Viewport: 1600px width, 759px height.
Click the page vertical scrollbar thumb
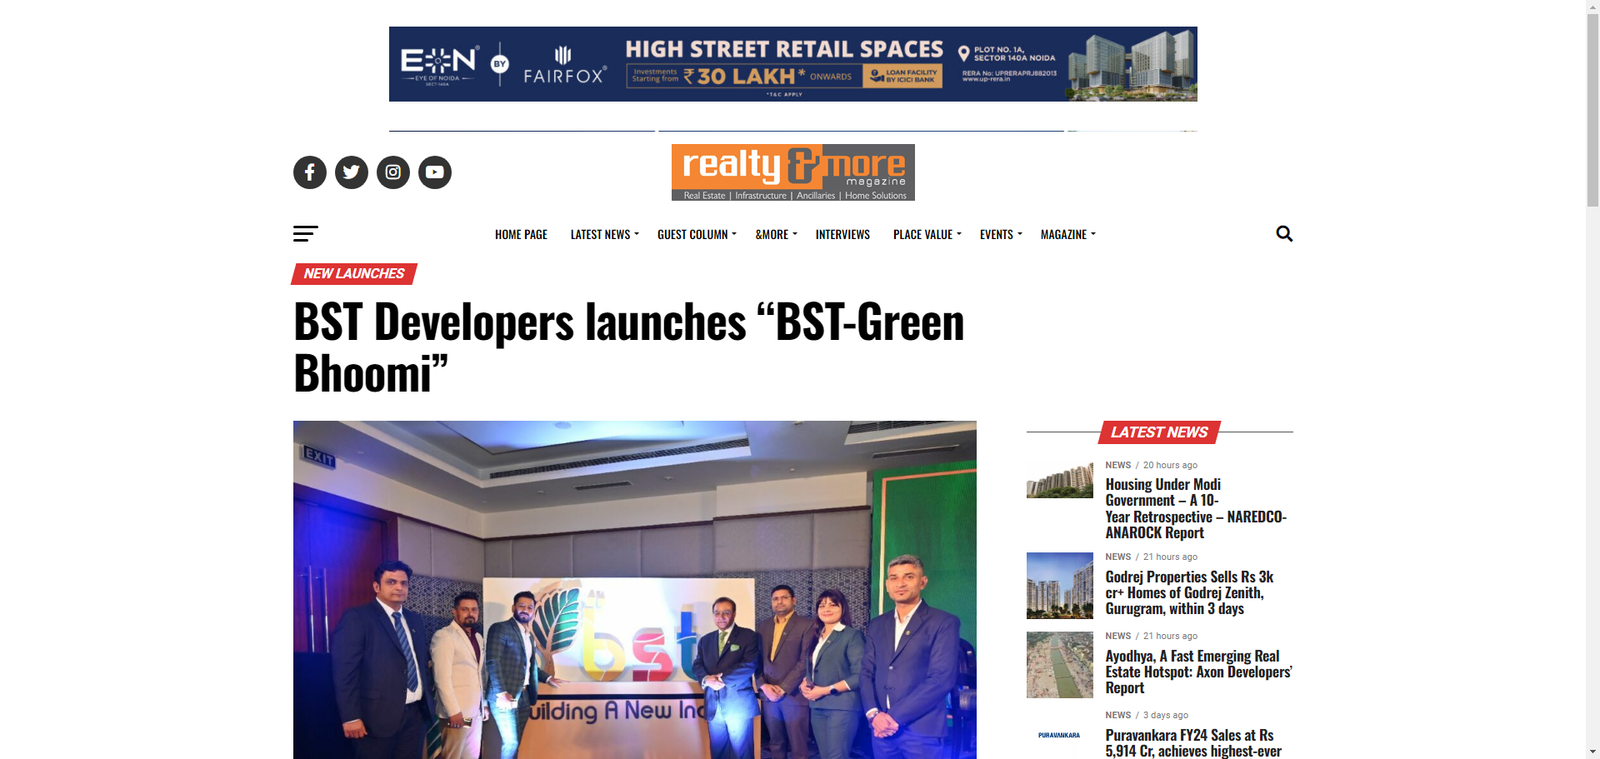1592,109
